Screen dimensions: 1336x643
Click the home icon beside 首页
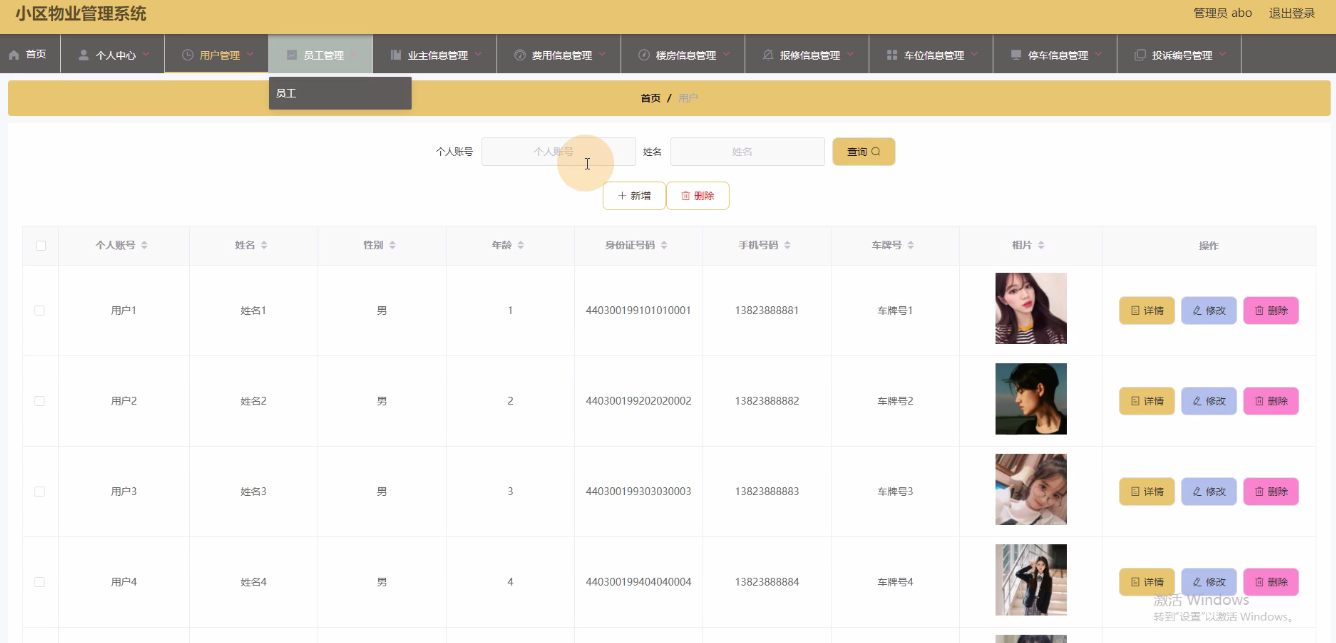(x=14, y=55)
